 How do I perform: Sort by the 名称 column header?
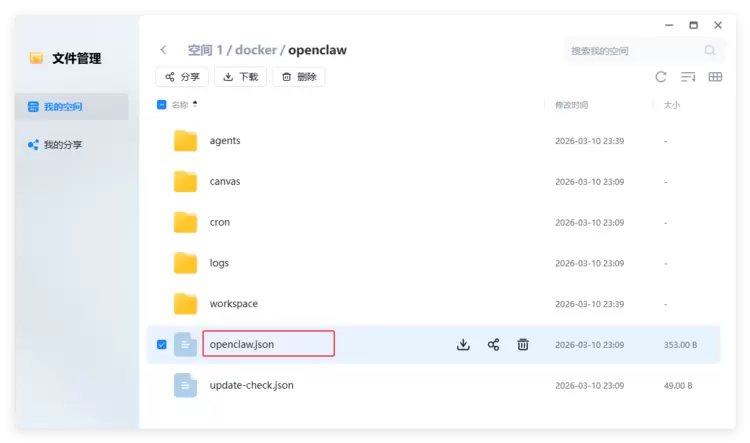tap(179, 105)
